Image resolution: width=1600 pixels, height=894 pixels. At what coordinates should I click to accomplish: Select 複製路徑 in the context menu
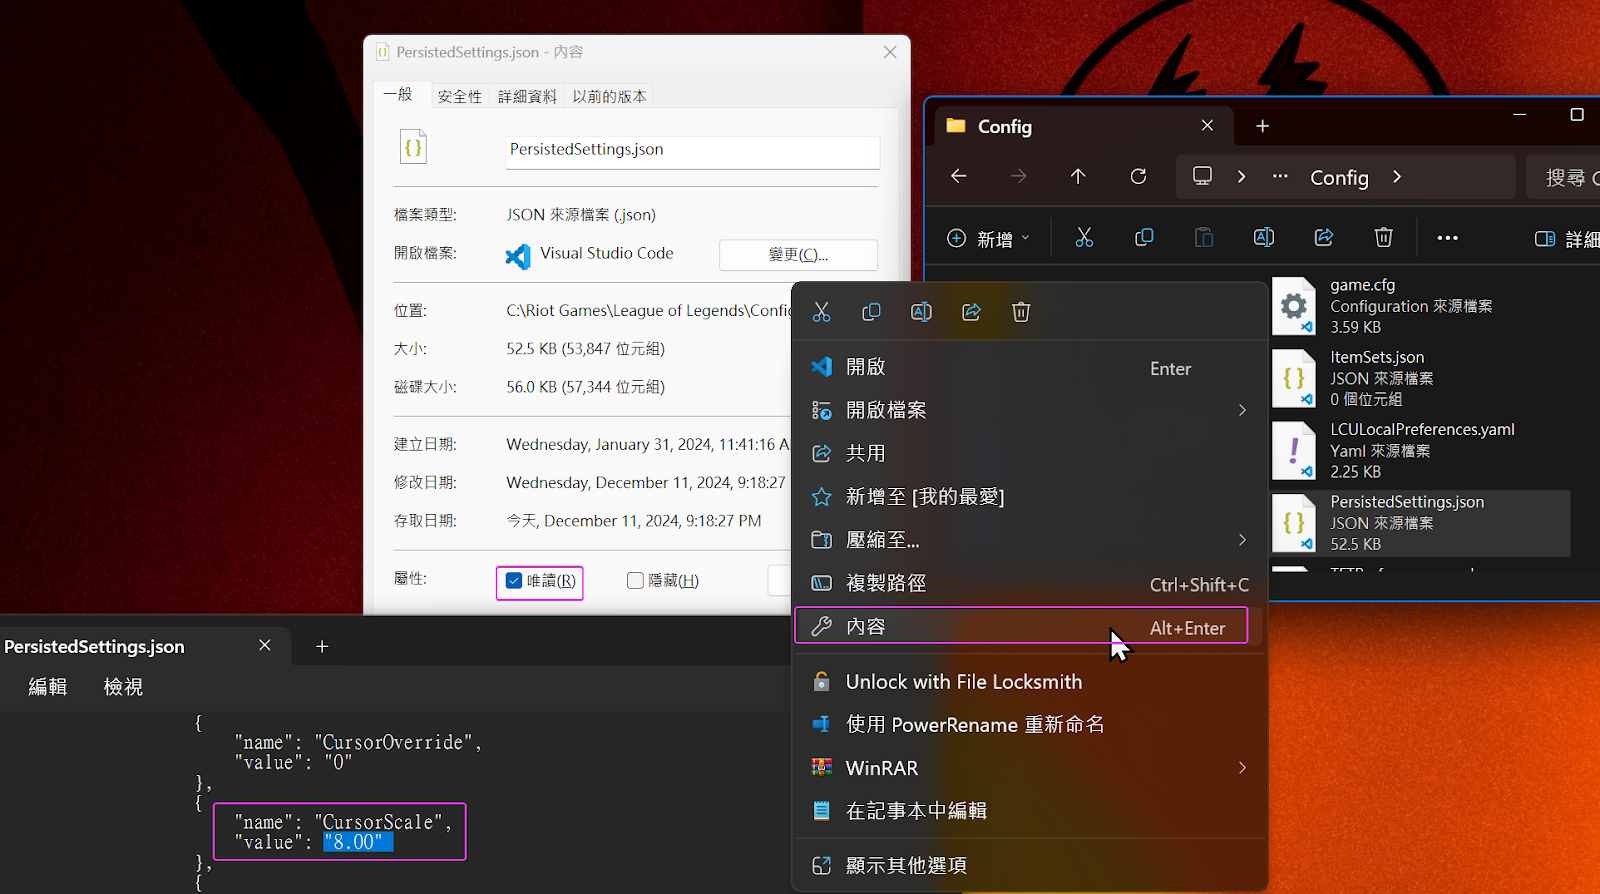1030,583
